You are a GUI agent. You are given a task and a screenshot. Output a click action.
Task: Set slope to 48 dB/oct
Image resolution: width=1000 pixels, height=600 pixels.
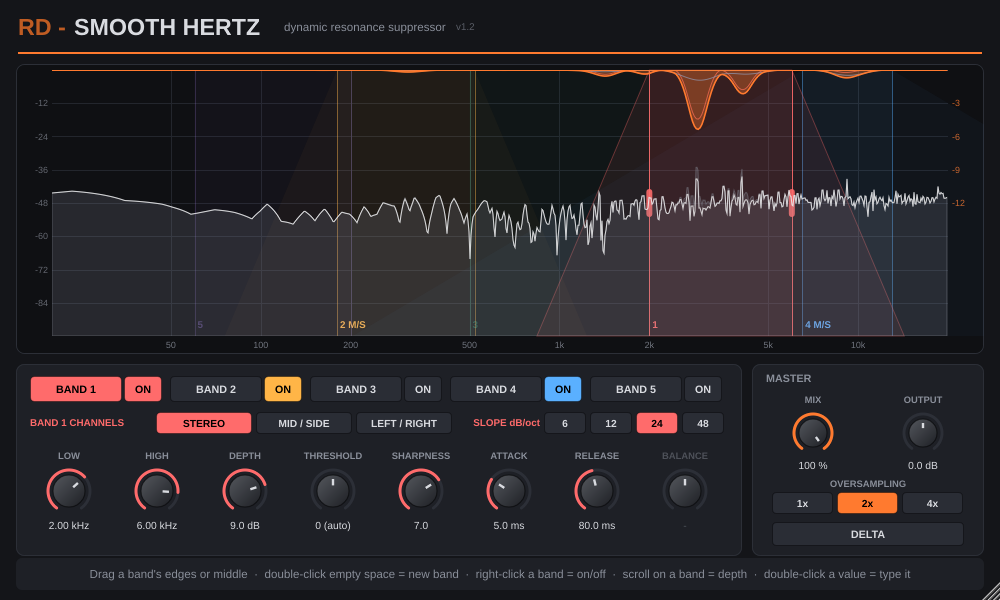pyautogui.click(x=703, y=423)
